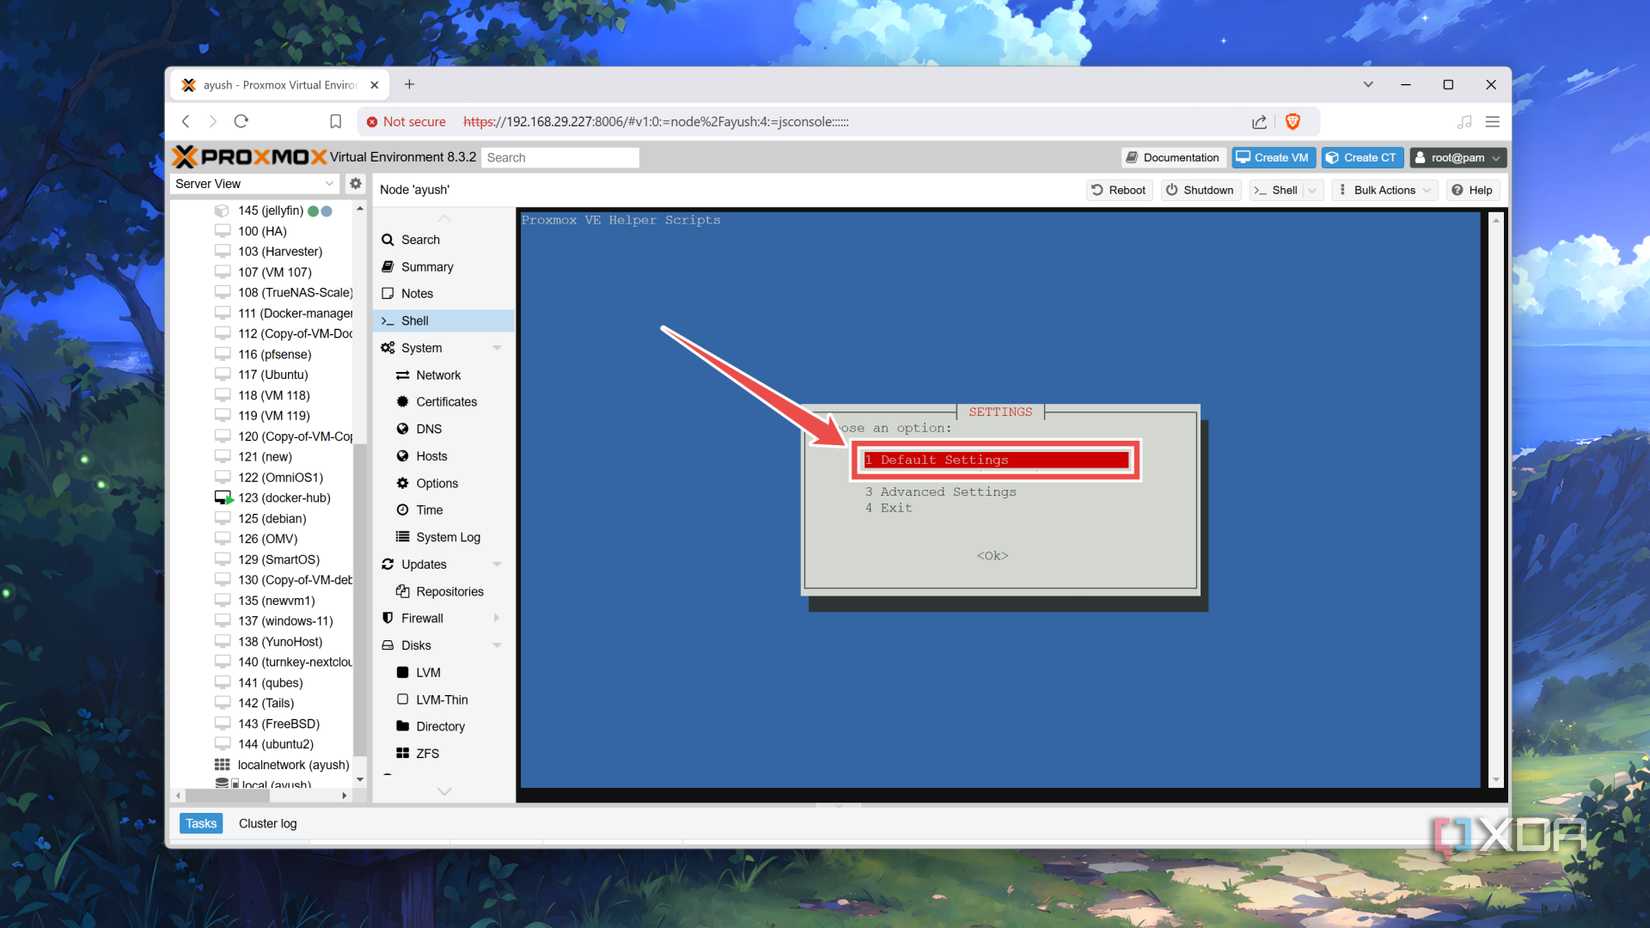This screenshot has width=1650, height=928.
Task: Open the LVM storage view
Action: [427, 672]
